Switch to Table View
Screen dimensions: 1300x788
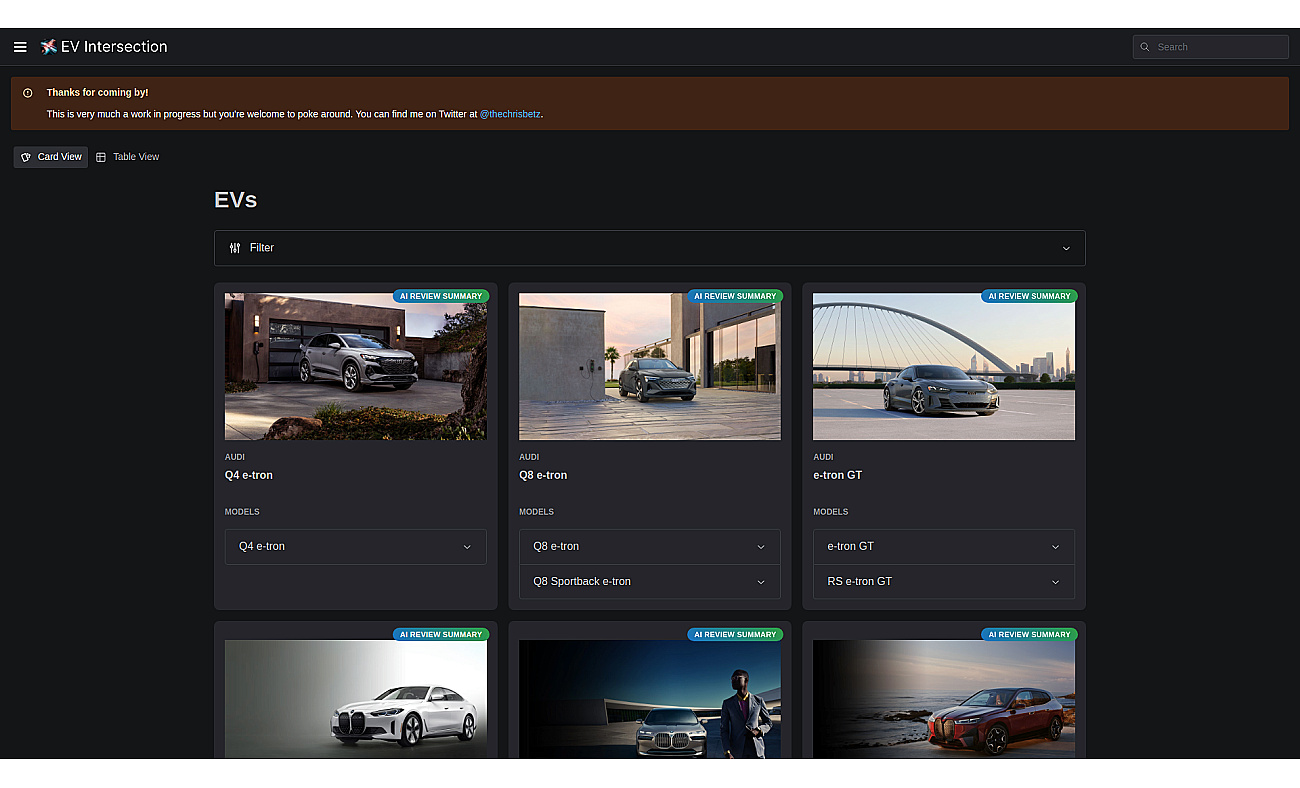(127, 157)
